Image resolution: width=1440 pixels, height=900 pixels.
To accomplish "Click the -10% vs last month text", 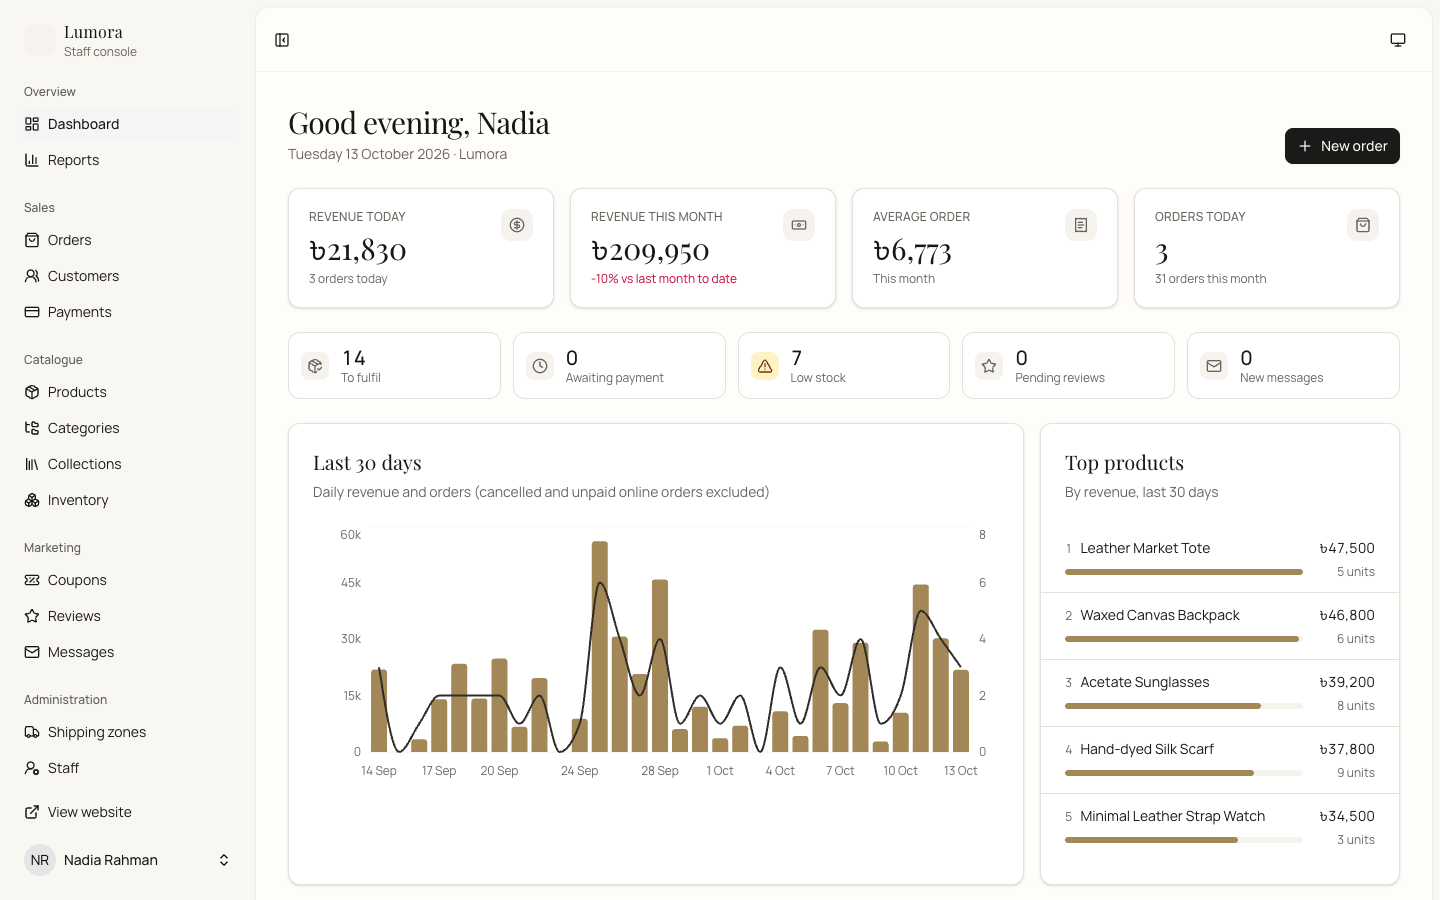I will click(664, 279).
